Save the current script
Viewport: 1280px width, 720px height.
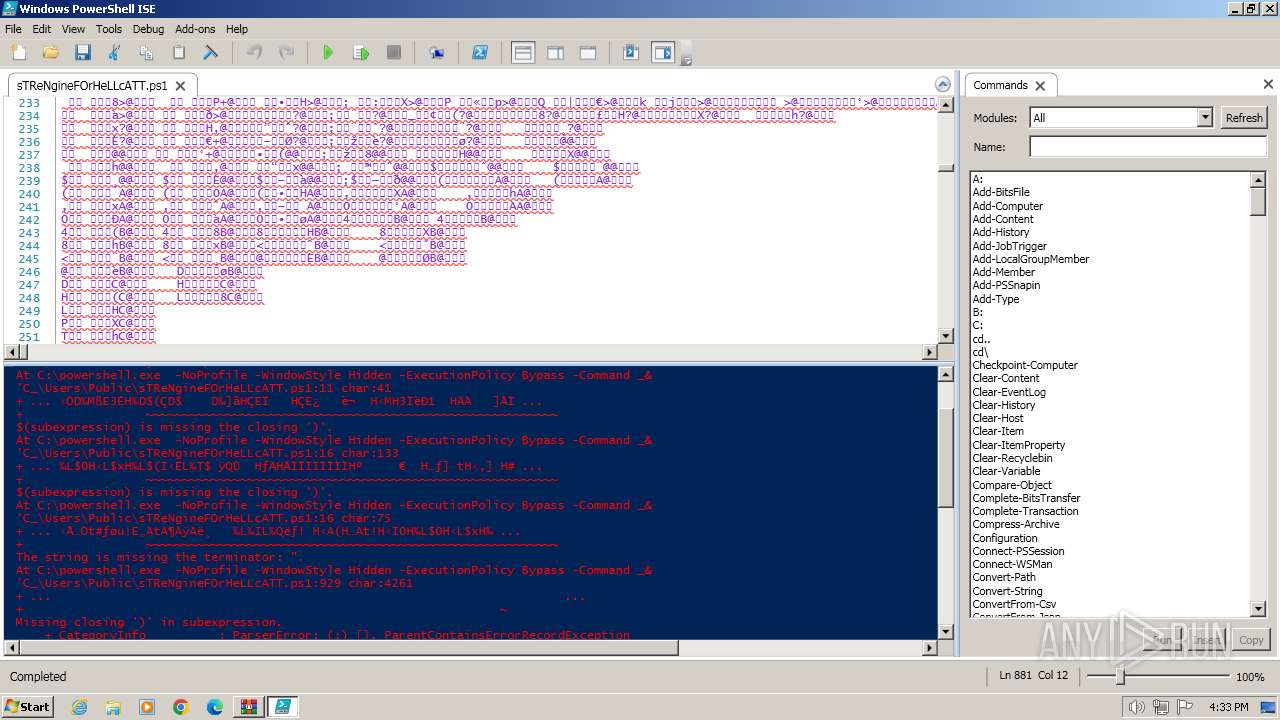point(82,52)
